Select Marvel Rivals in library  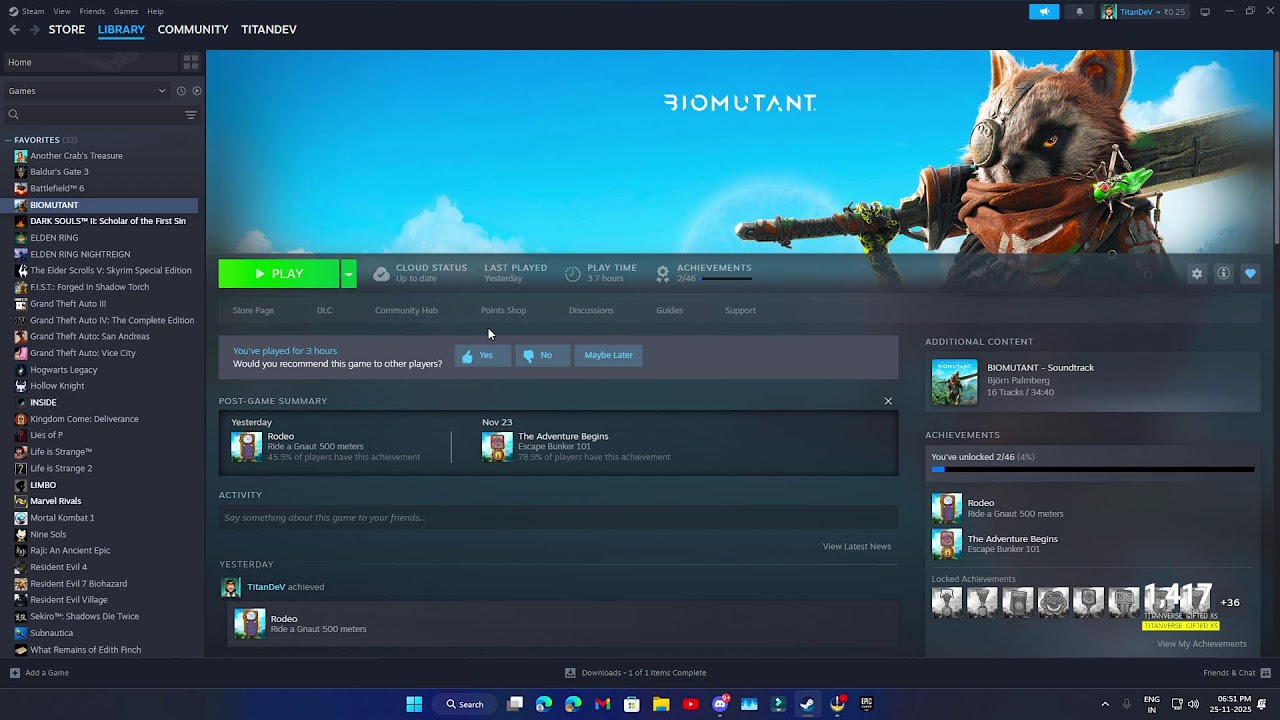tap(56, 501)
